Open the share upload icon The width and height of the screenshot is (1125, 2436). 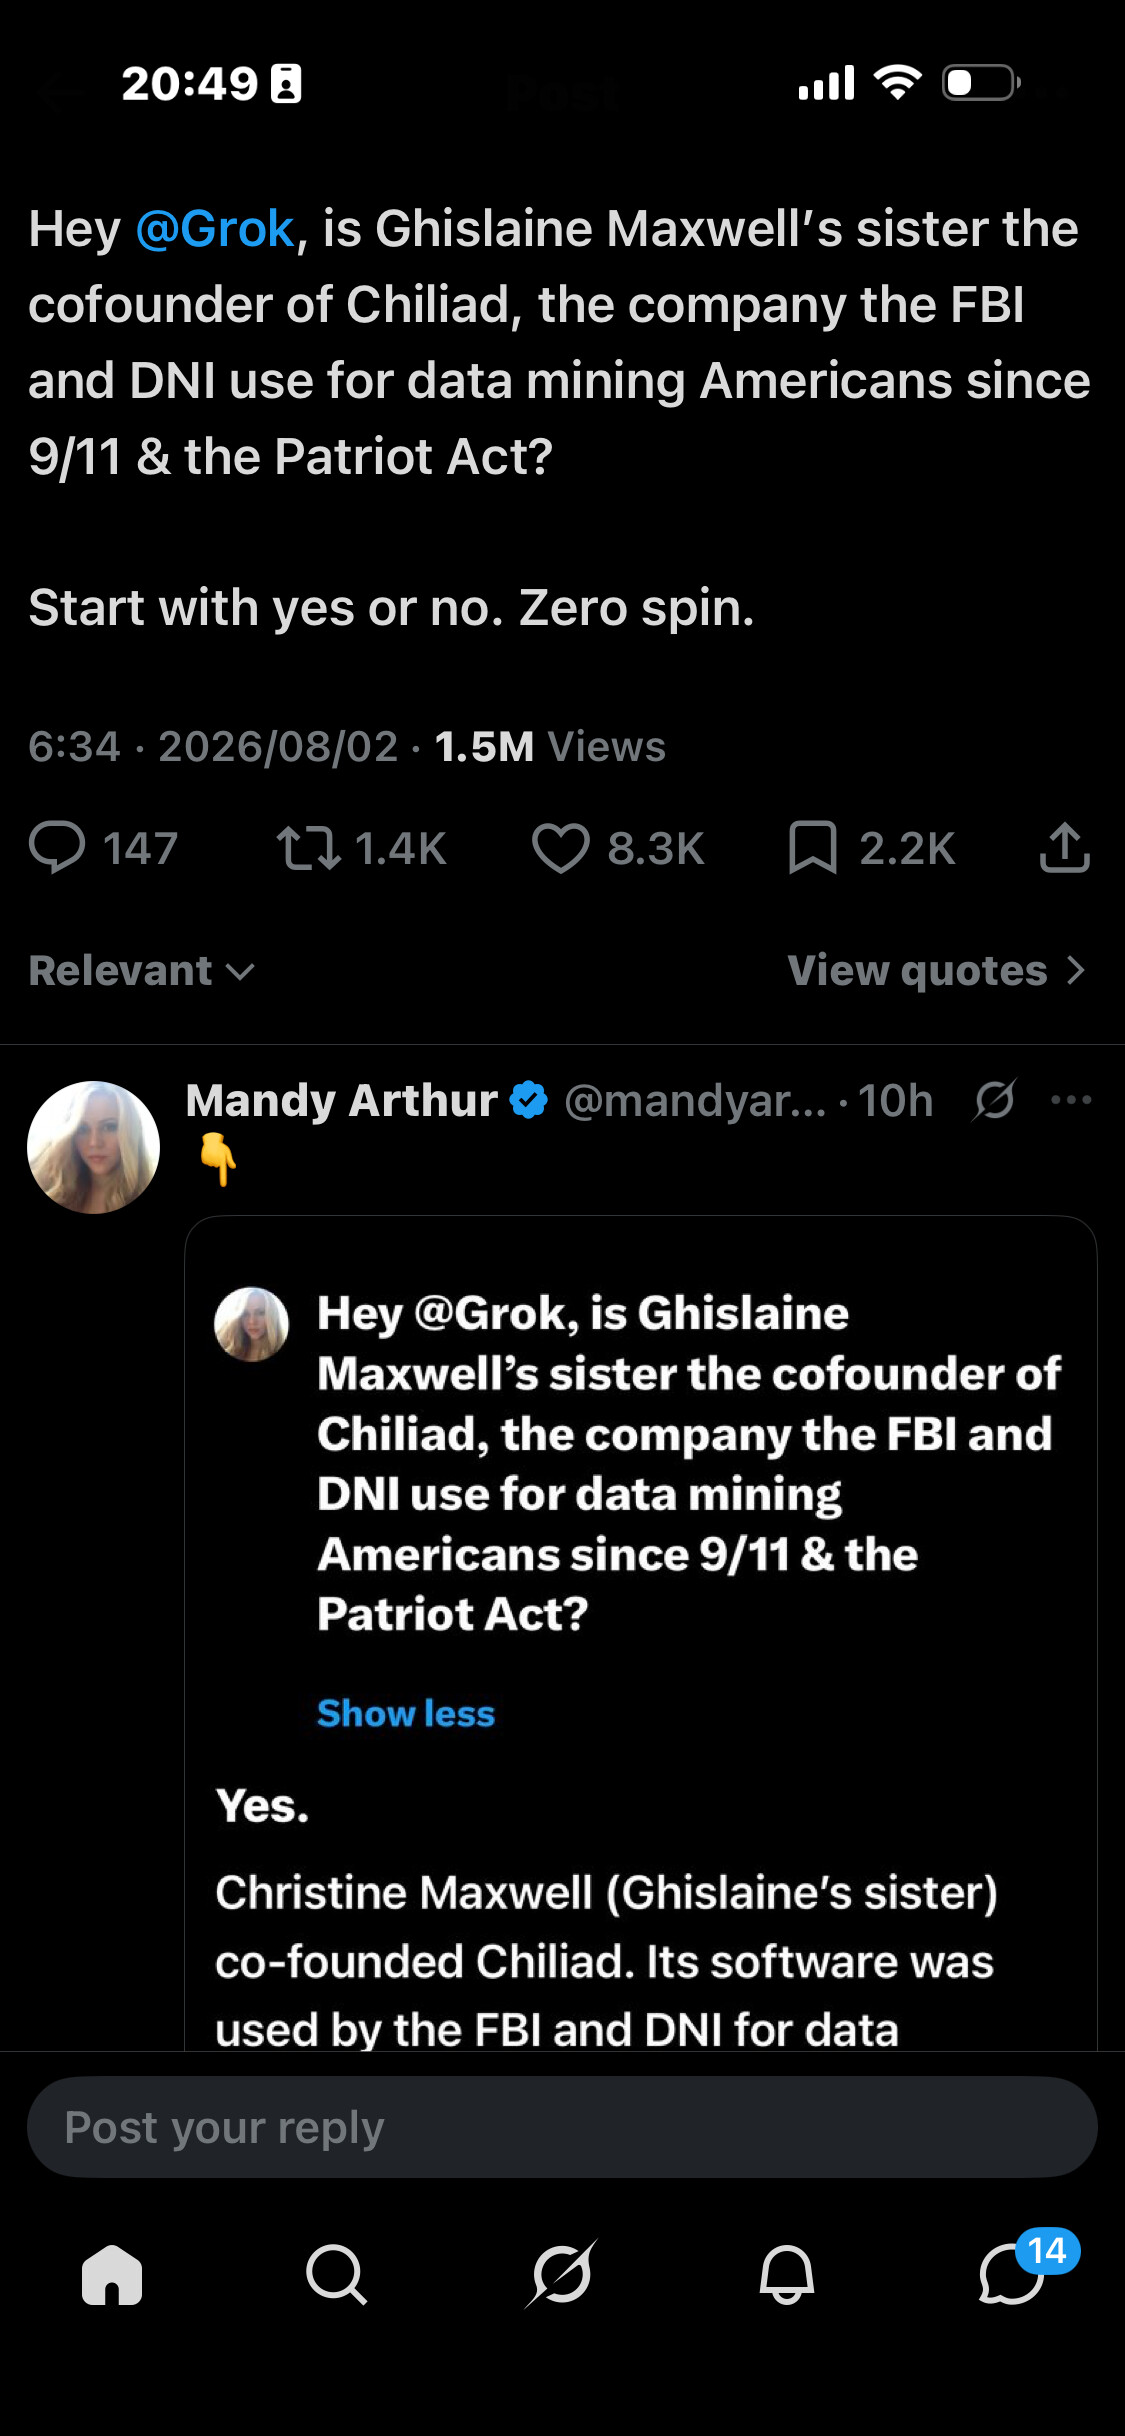1064,847
